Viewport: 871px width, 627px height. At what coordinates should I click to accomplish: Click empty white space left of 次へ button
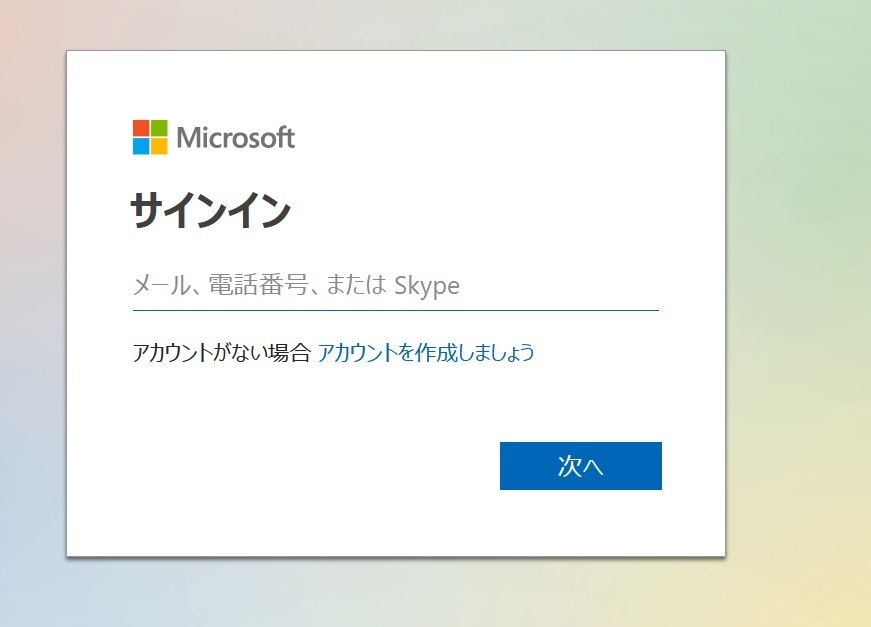tap(300, 466)
